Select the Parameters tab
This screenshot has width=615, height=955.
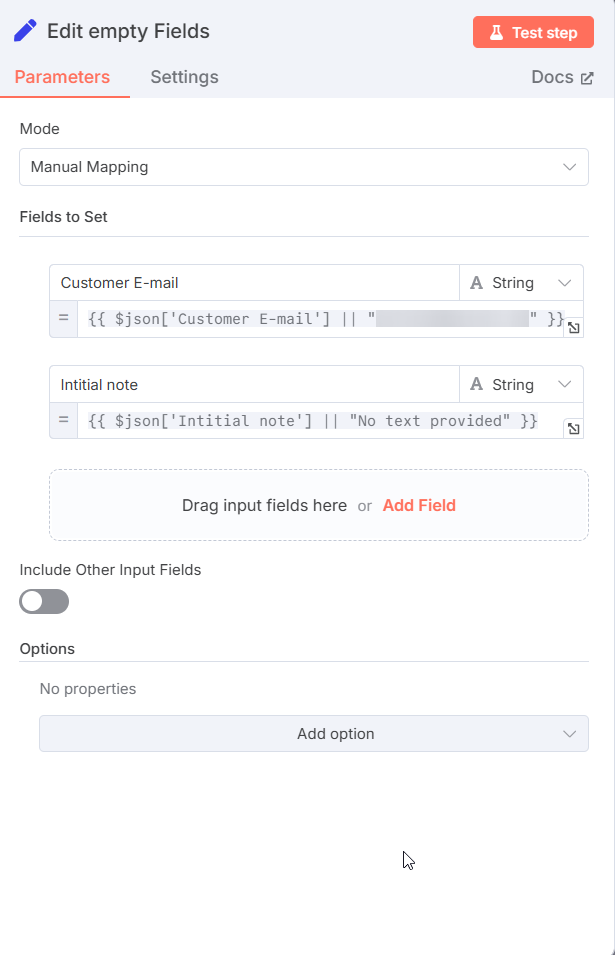62,77
